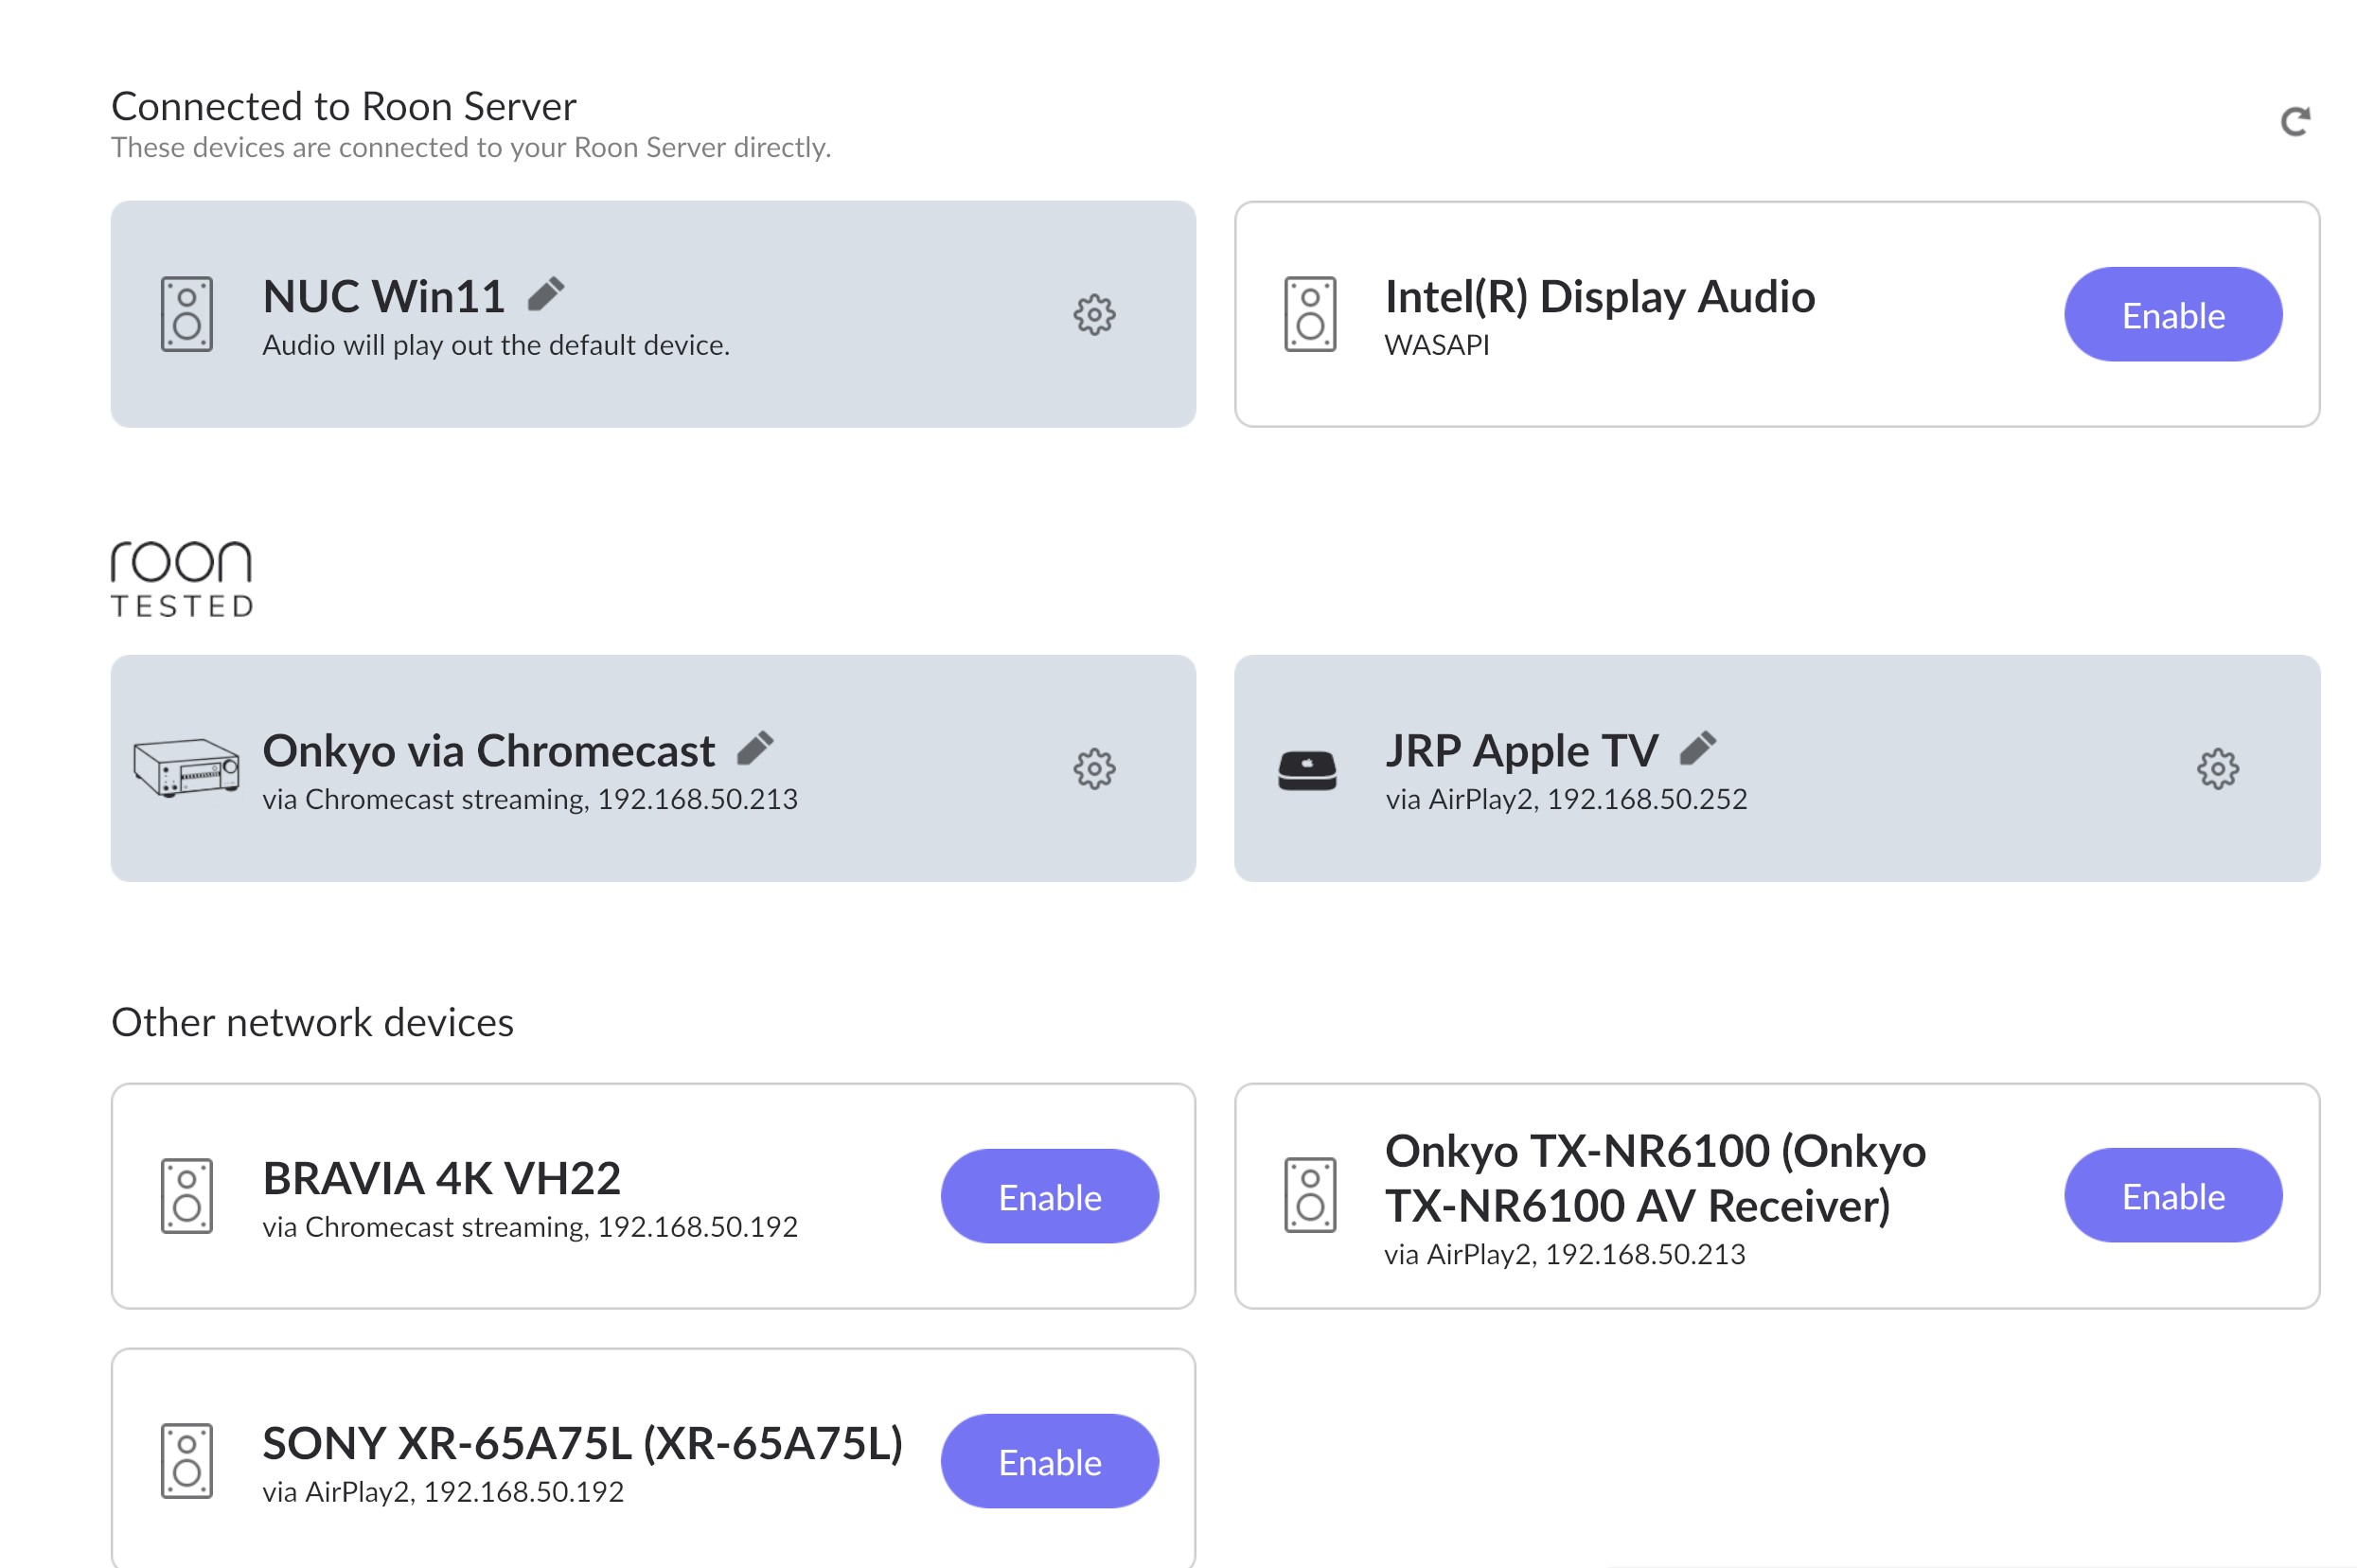Click the Intel(R) Display Audio speaker icon
This screenshot has width=2357, height=1568.
[1310, 314]
